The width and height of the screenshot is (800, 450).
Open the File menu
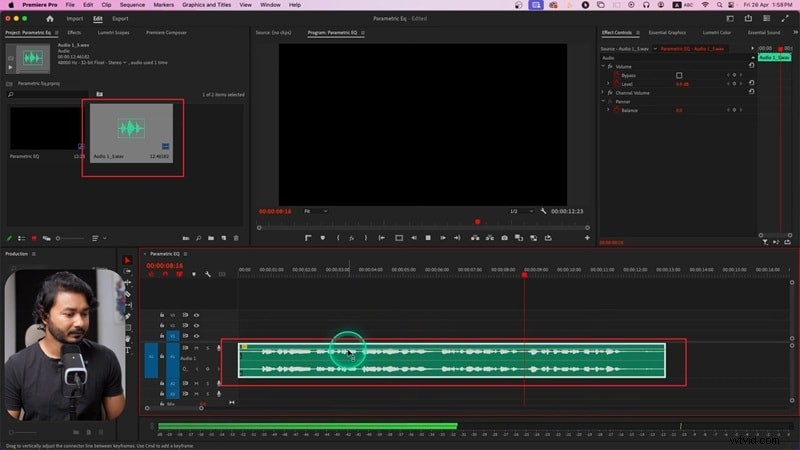click(x=70, y=5)
